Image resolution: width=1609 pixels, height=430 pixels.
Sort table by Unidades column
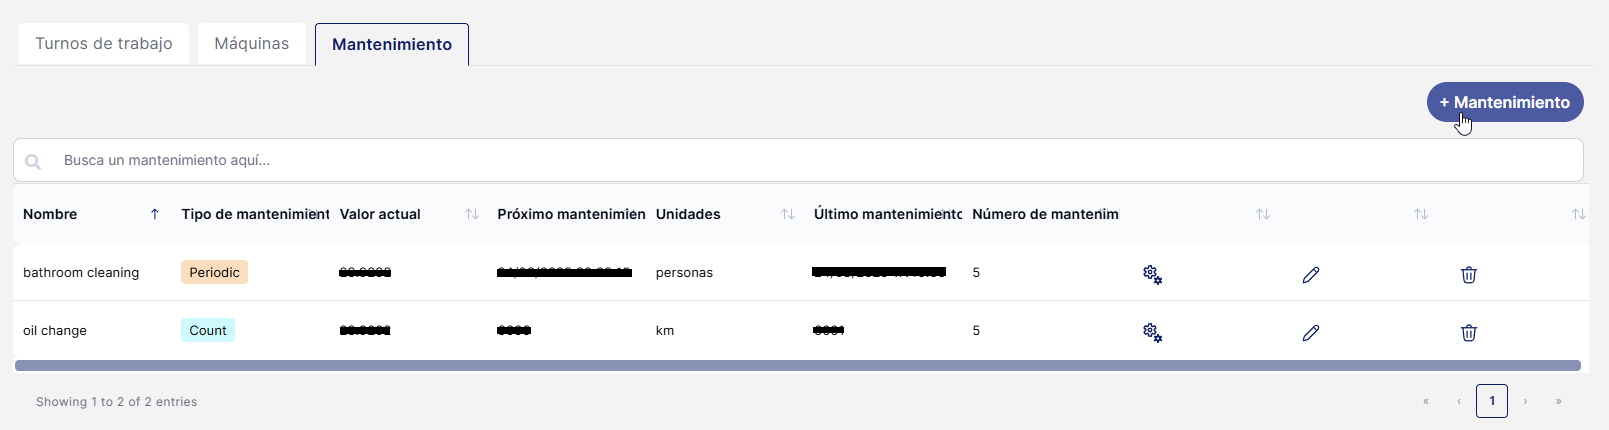click(788, 214)
